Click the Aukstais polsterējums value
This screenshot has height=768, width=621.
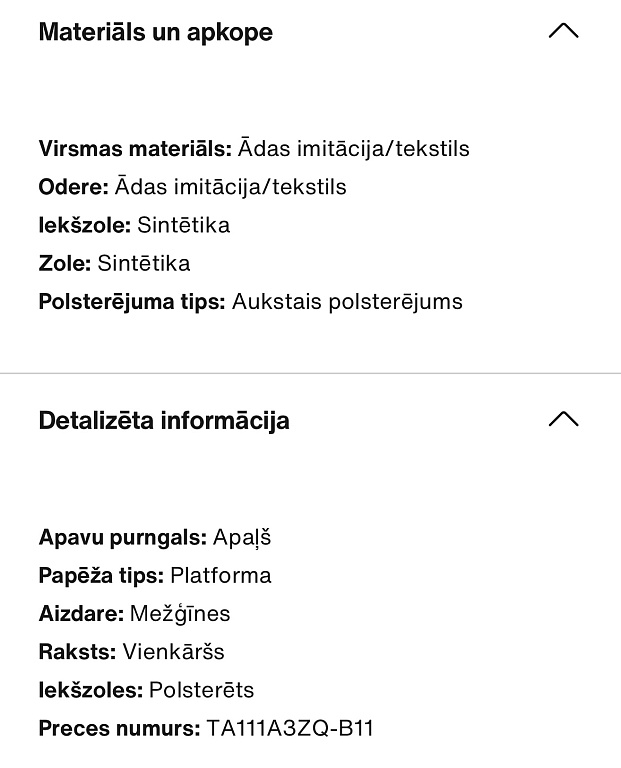click(x=347, y=301)
